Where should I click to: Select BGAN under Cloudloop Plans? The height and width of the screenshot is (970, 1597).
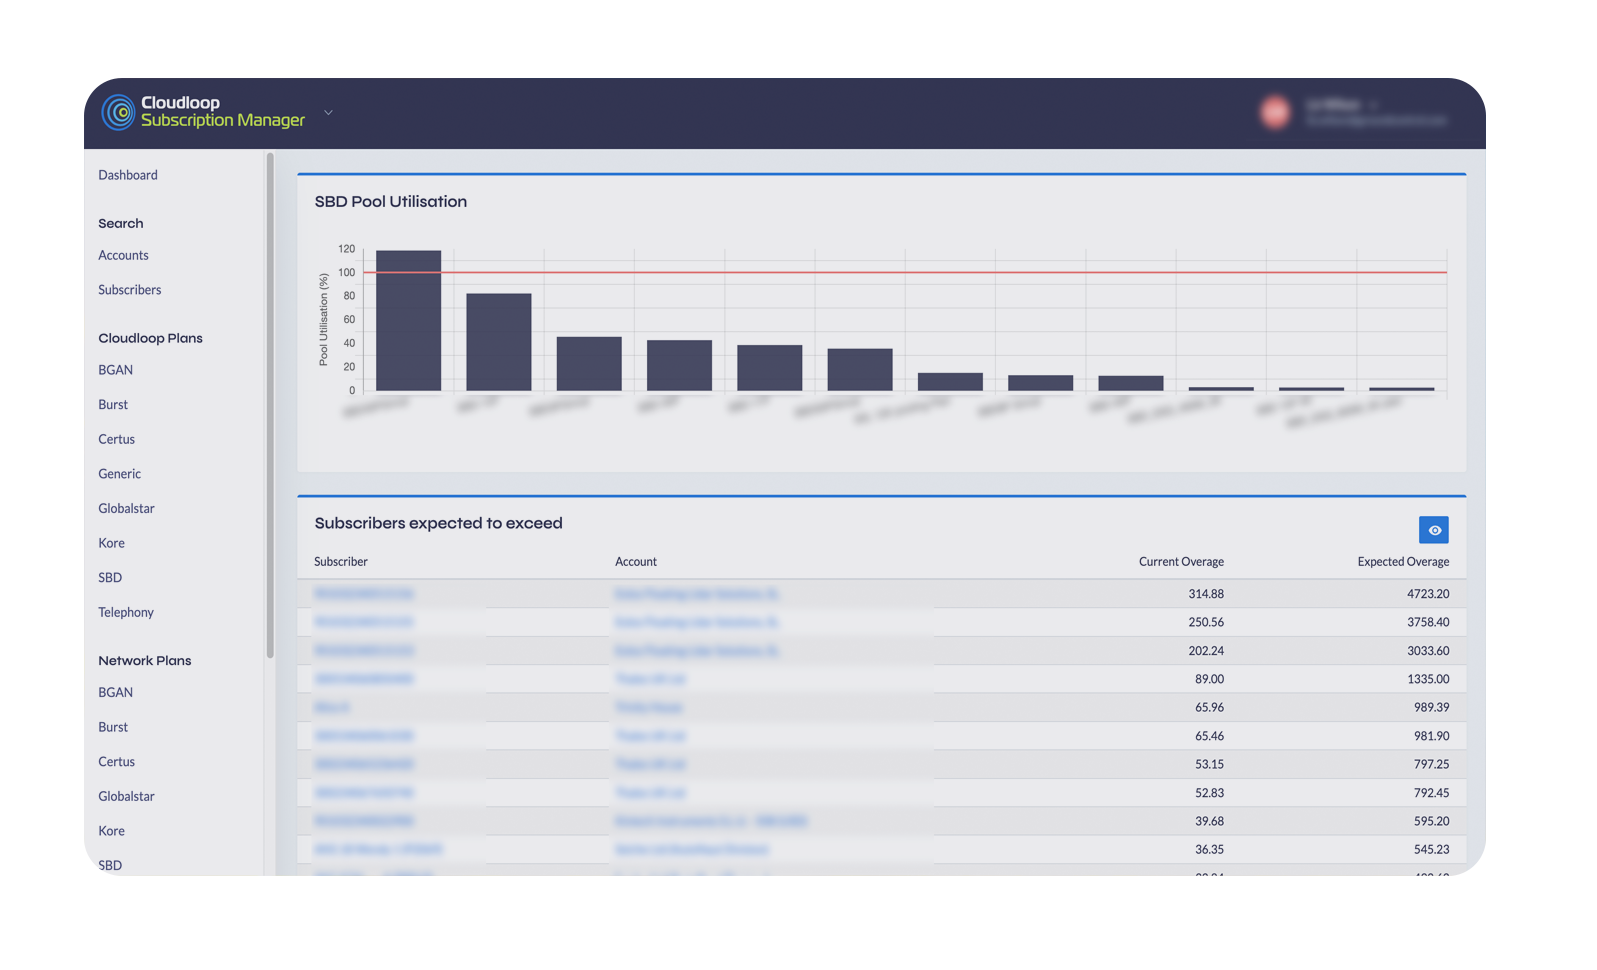click(115, 370)
